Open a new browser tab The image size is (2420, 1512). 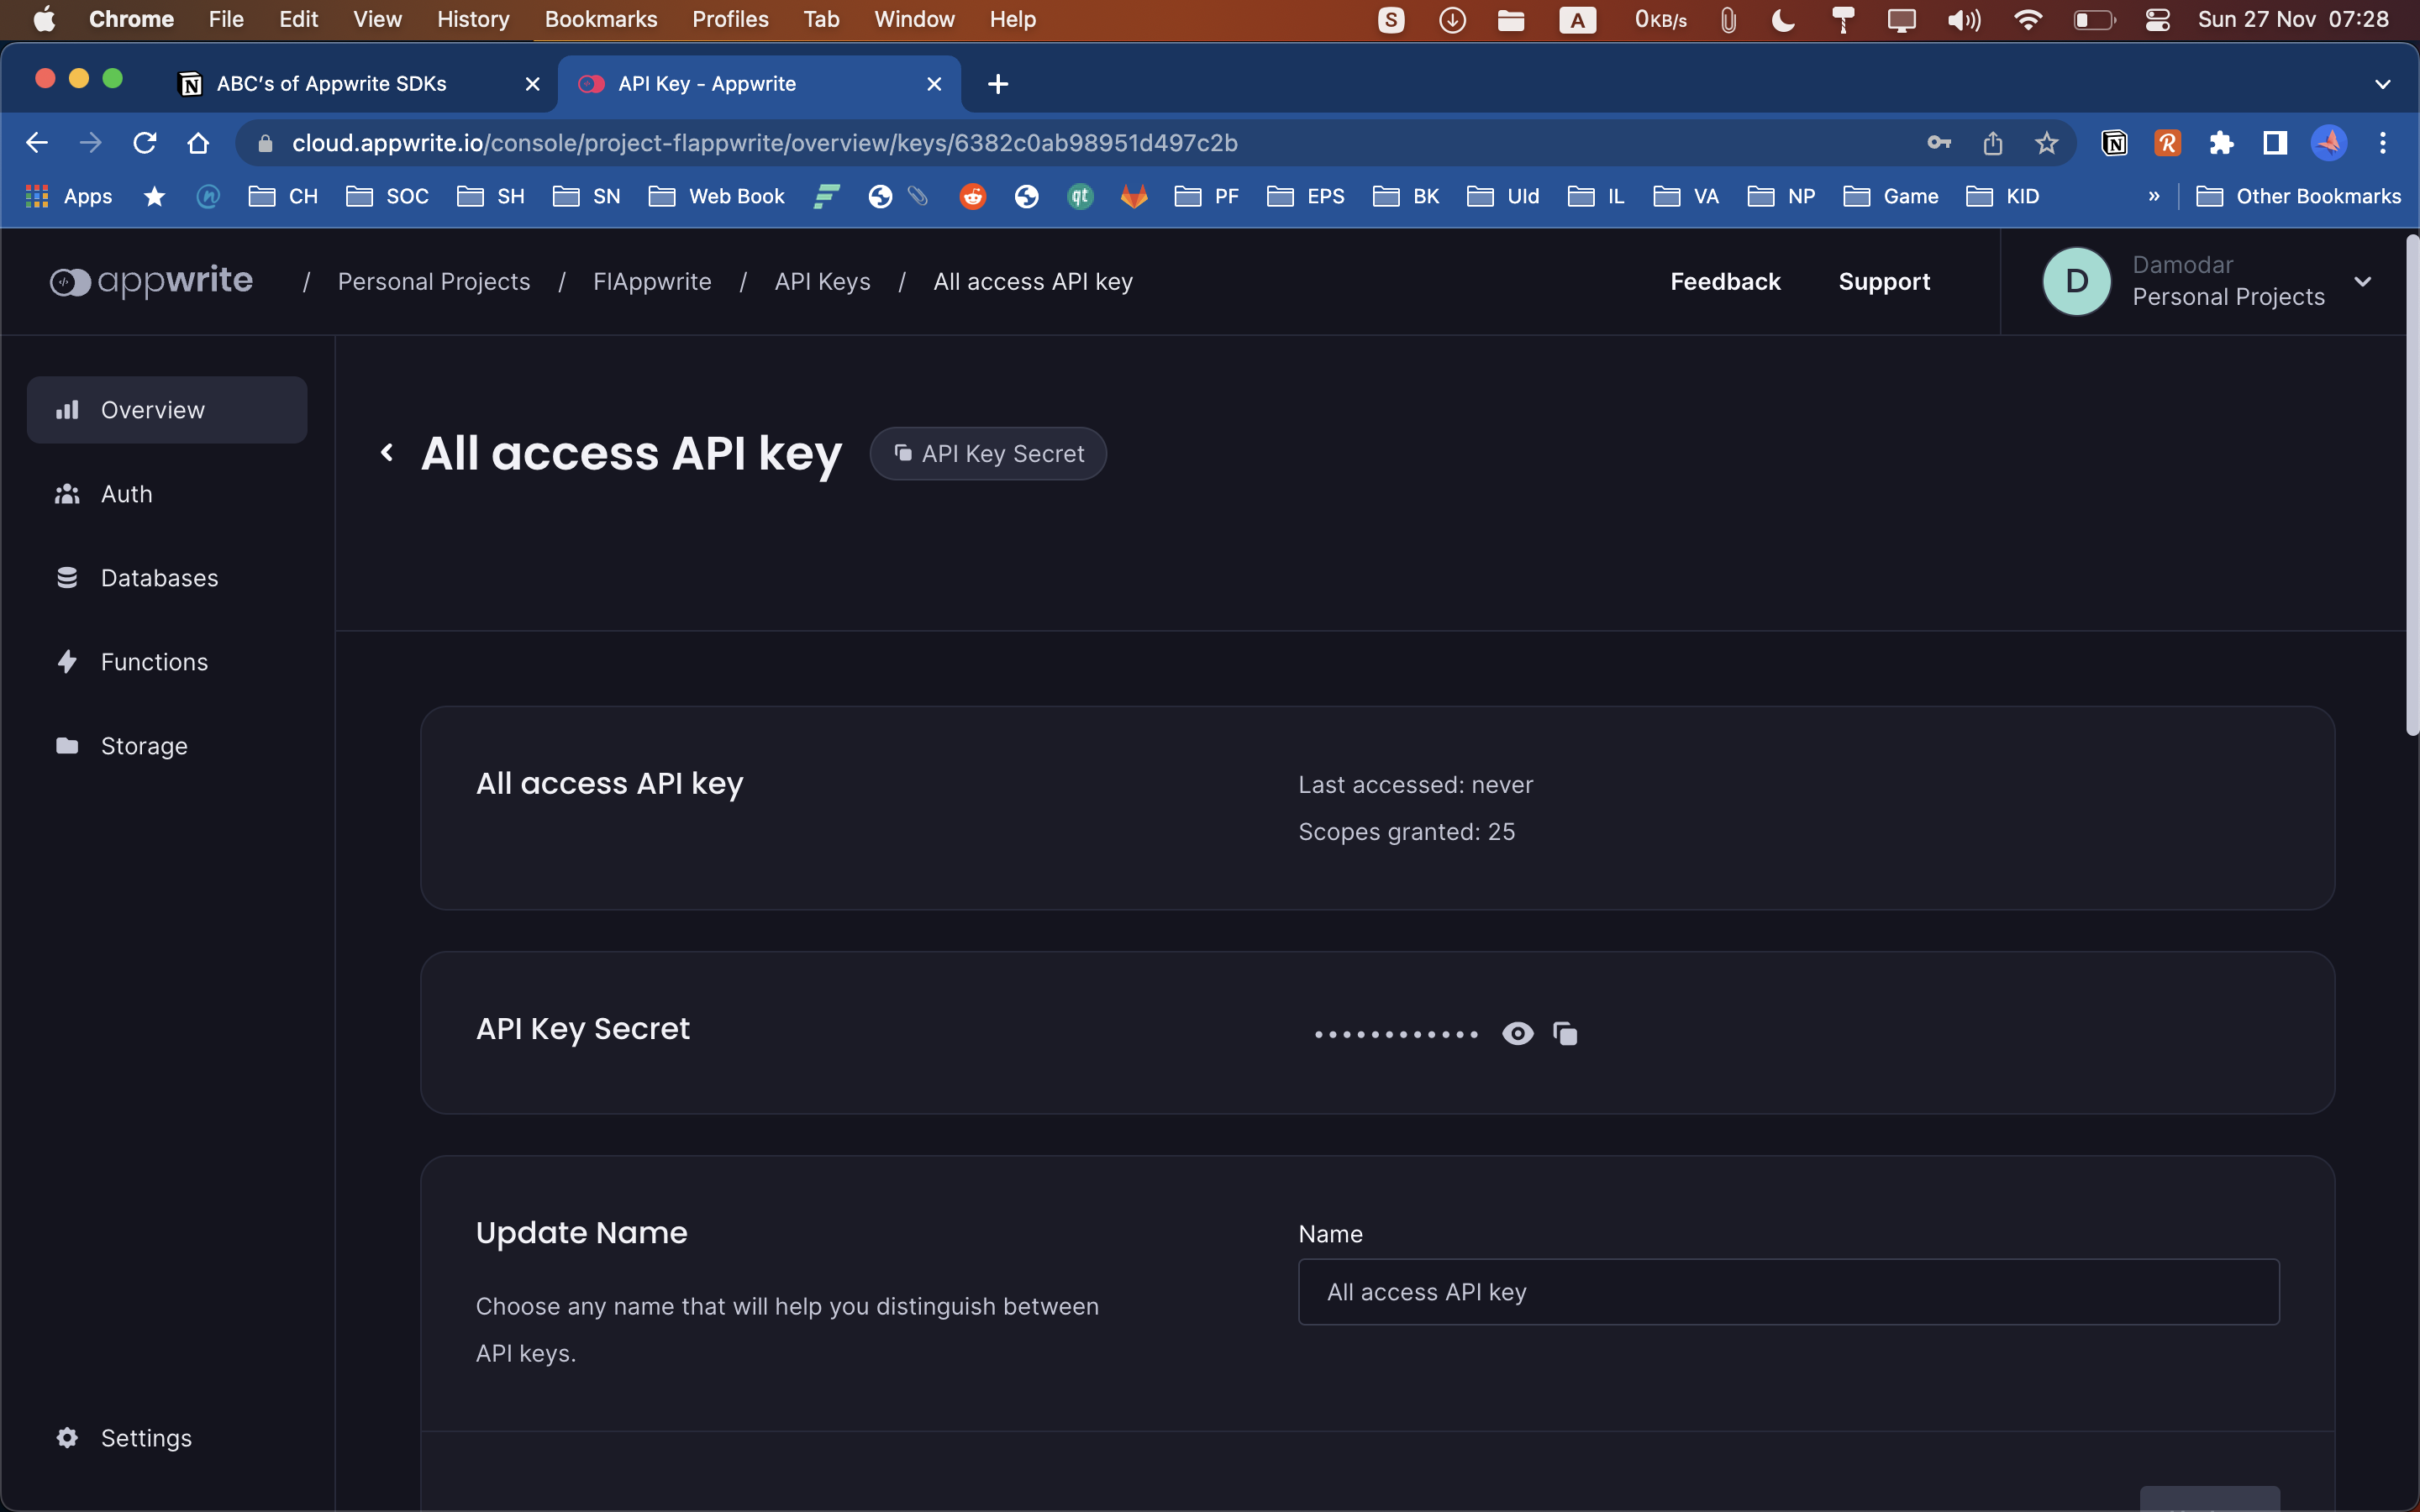998,84
